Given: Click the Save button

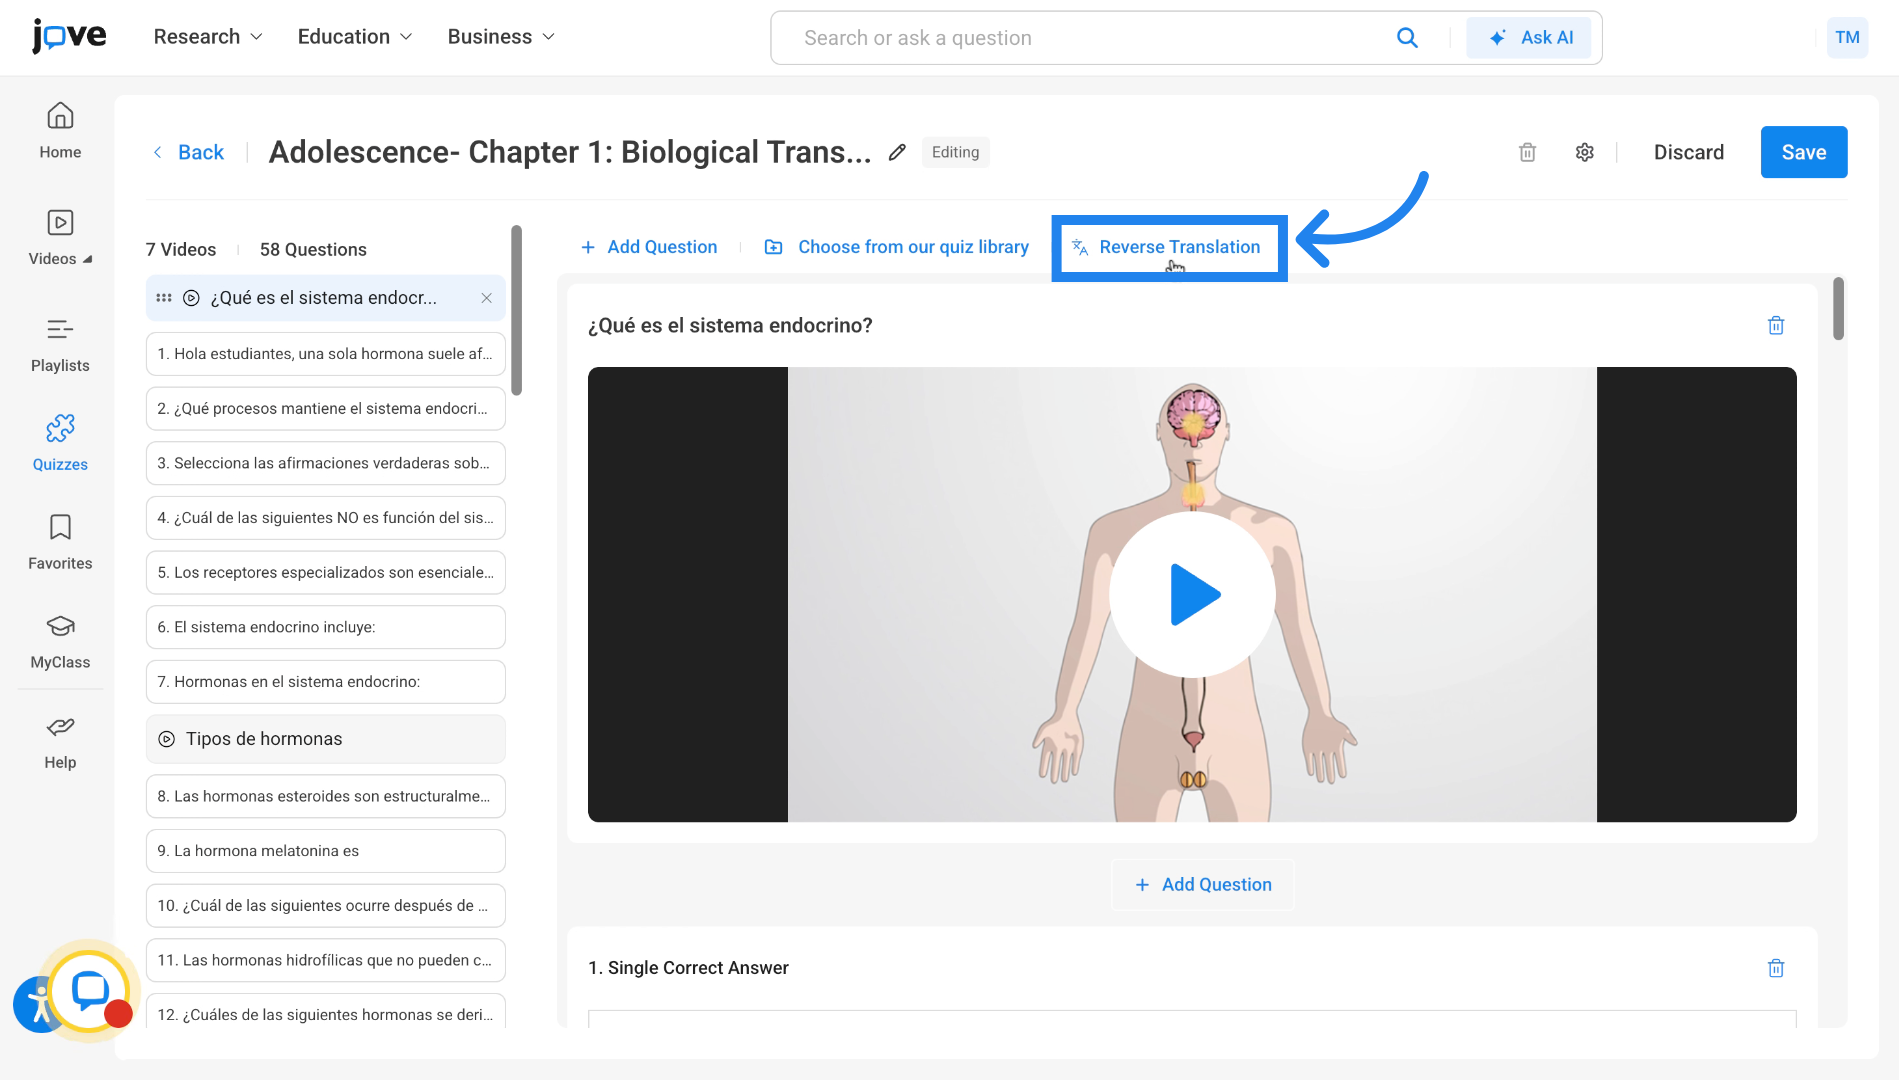Looking at the screenshot, I should [1803, 152].
